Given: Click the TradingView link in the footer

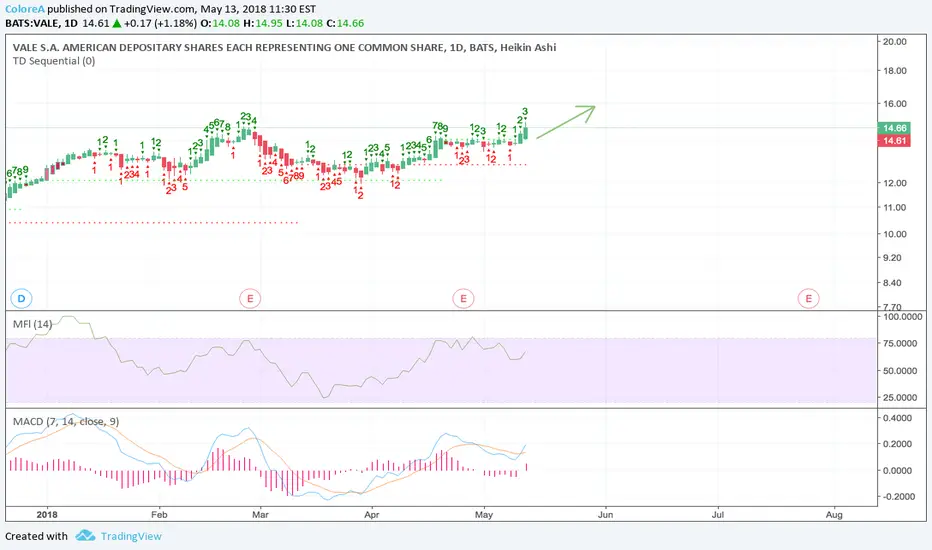Looking at the screenshot, I should coord(131,536).
